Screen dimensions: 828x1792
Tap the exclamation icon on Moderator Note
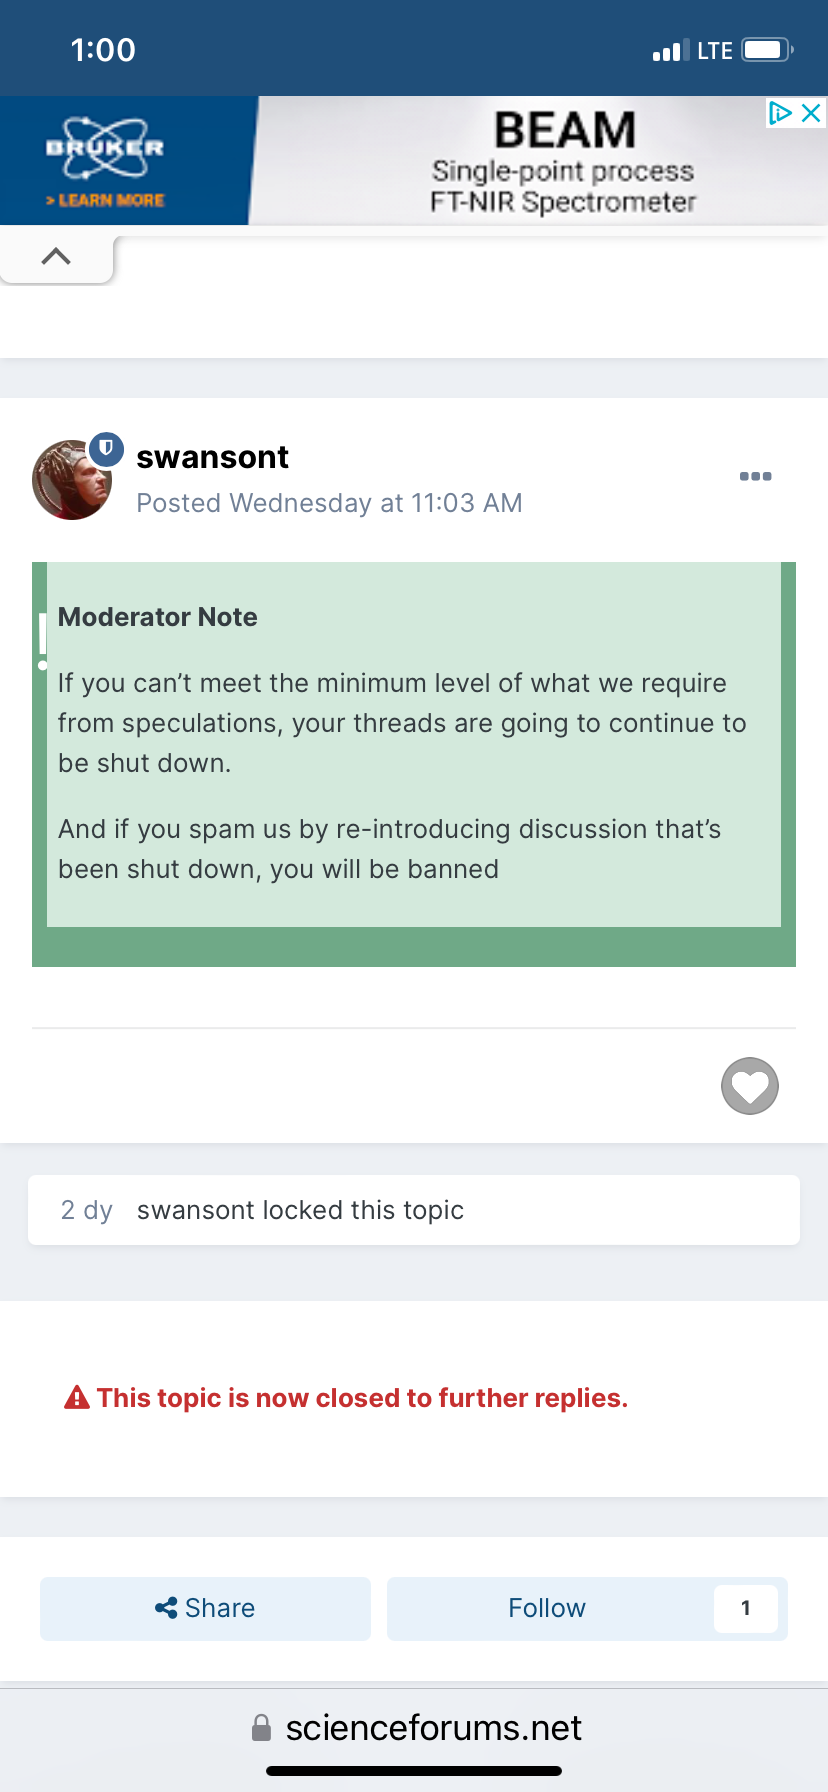(x=42, y=640)
